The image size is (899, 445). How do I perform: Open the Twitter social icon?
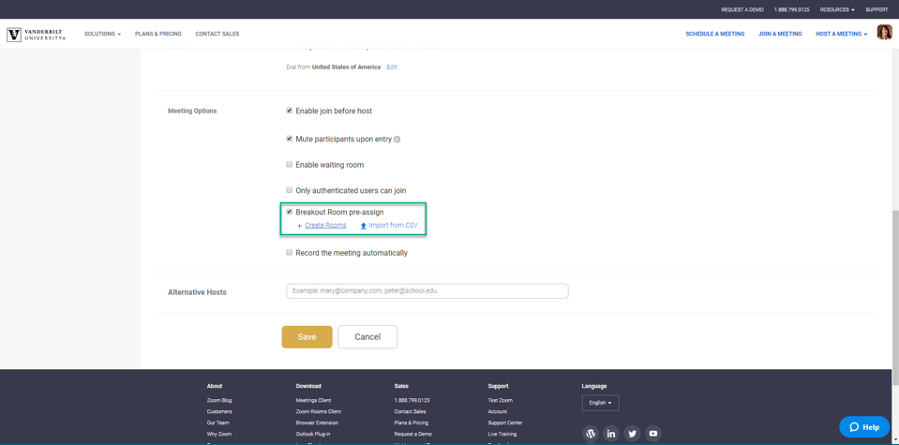(x=632, y=434)
